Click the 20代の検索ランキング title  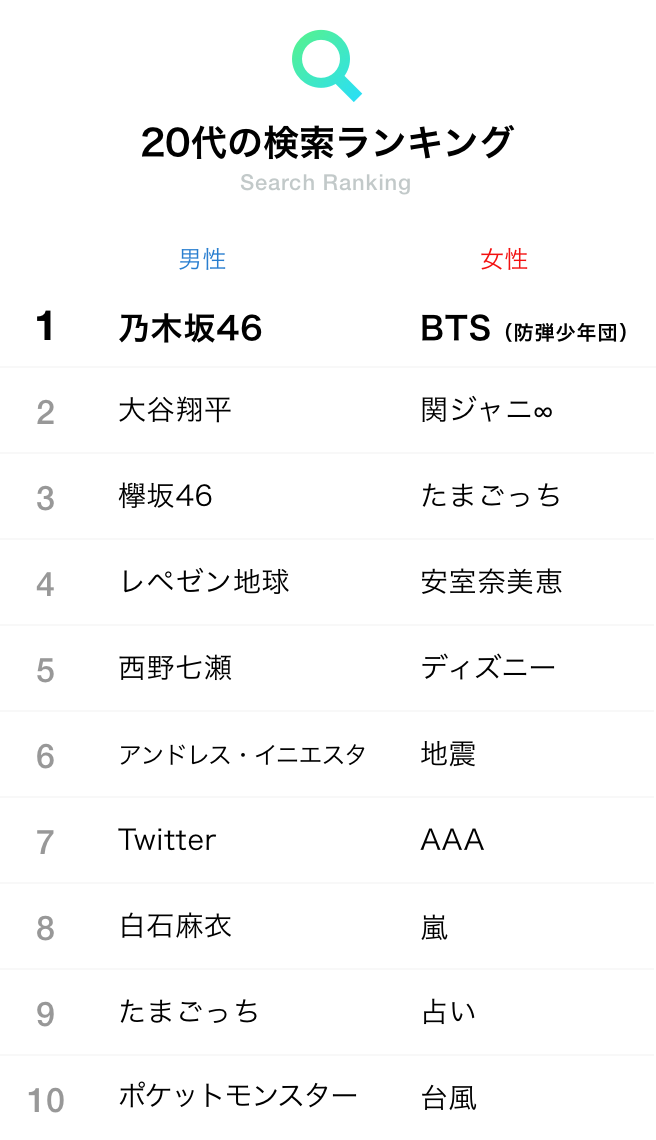[327, 142]
